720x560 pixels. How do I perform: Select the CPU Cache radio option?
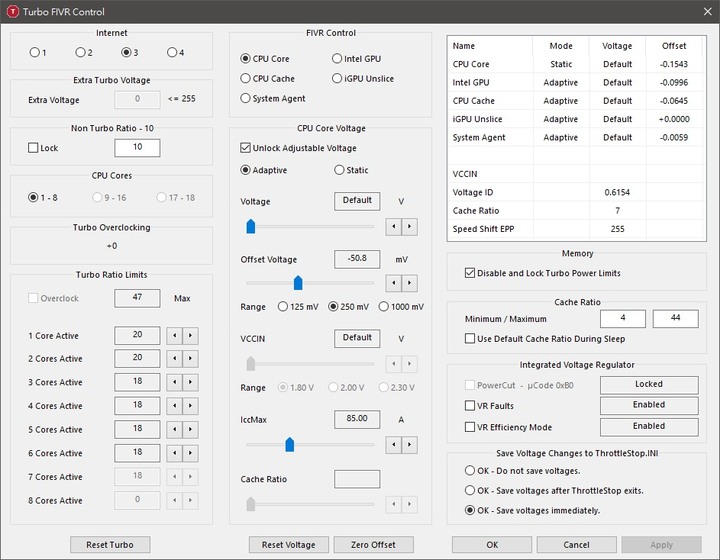(x=246, y=78)
